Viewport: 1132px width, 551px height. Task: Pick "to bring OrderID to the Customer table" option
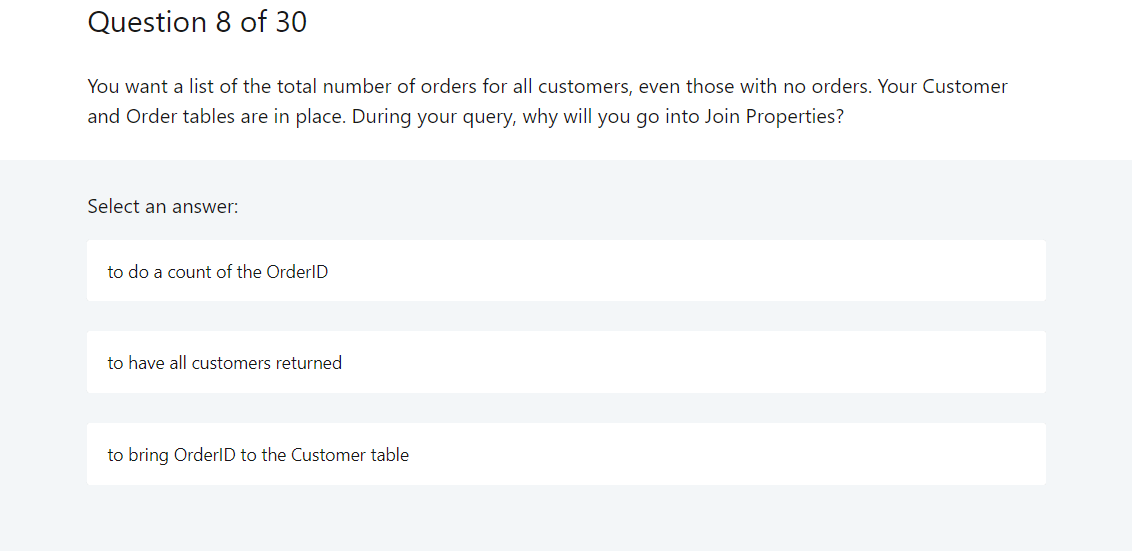tap(566, 454)
